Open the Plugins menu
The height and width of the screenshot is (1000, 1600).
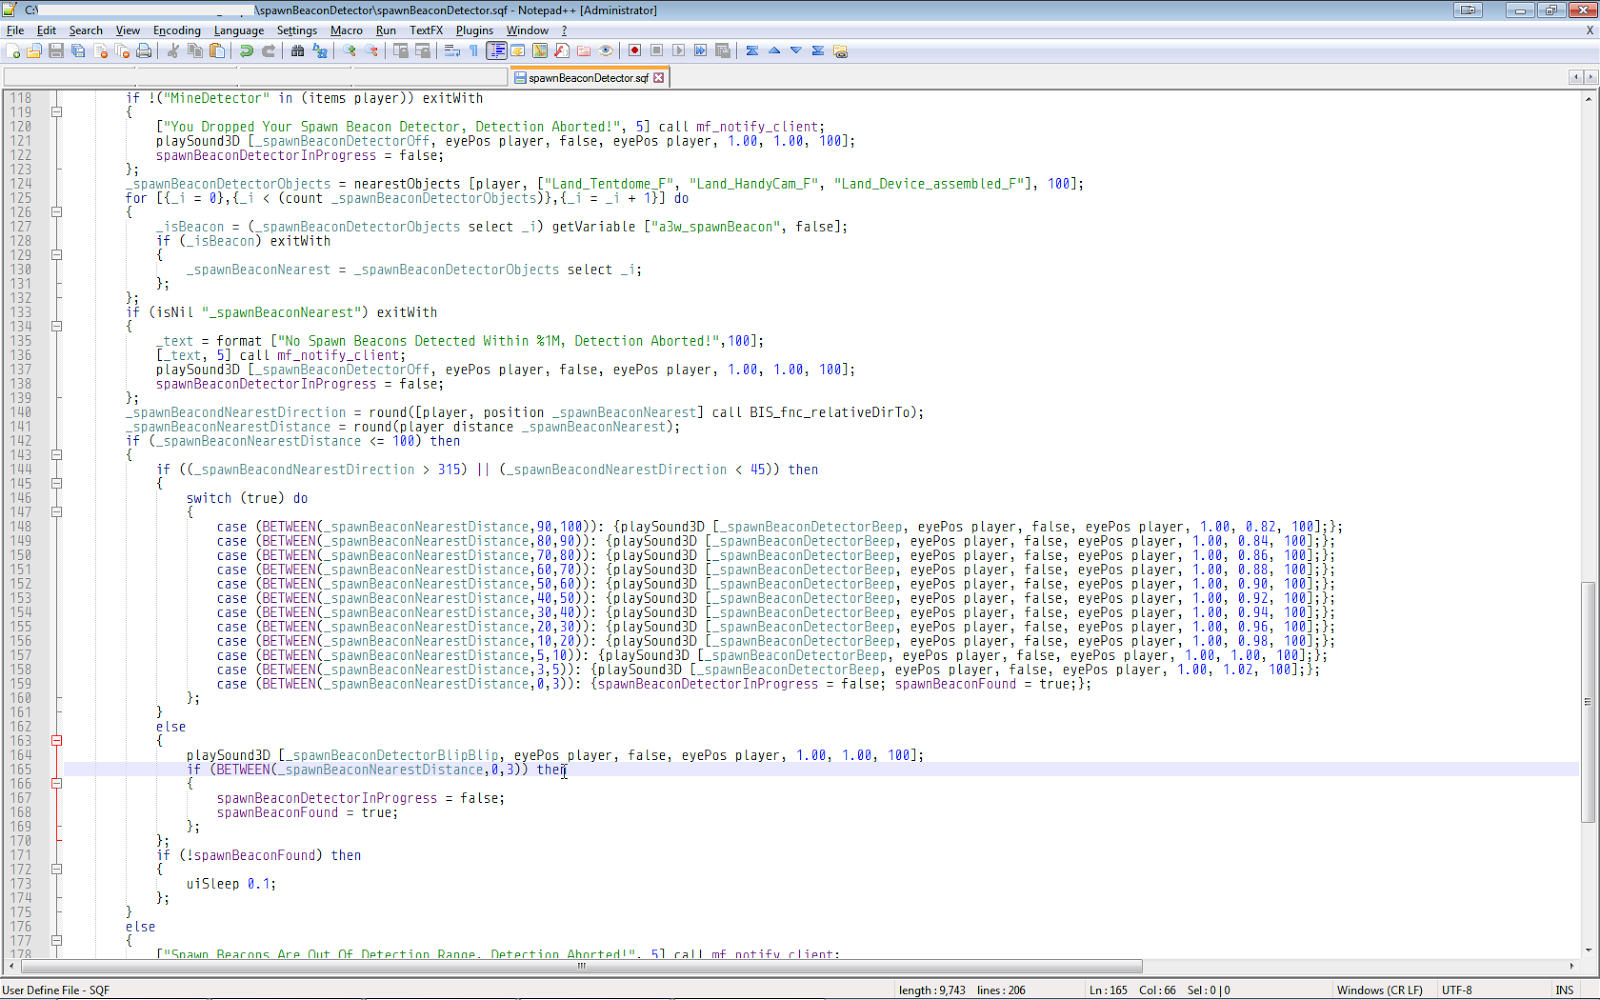[x=475, y=31]
